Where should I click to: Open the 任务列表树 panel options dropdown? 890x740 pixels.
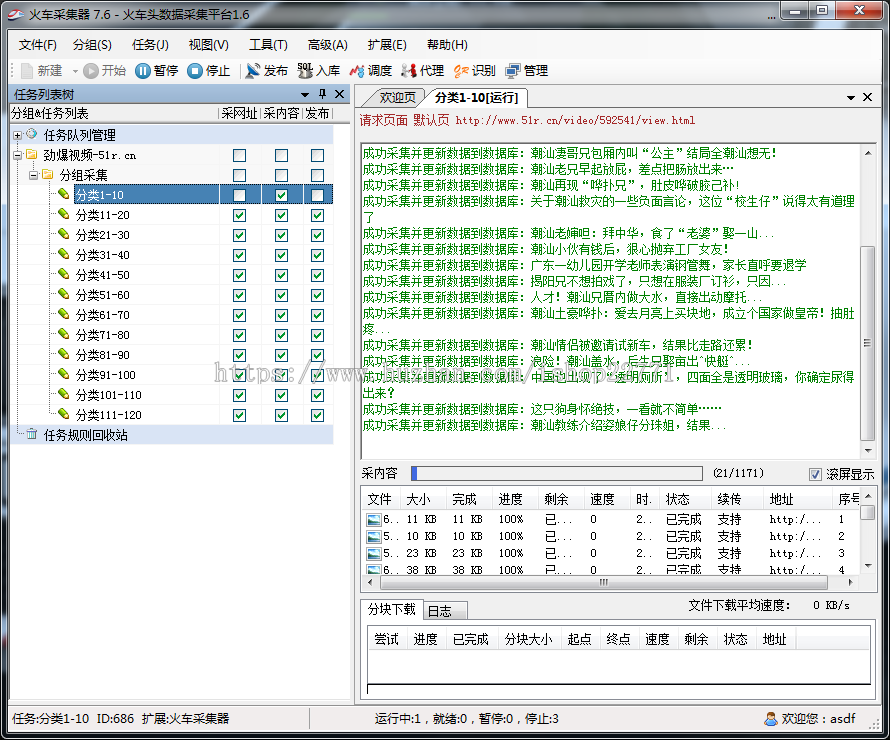click(305, 94)
